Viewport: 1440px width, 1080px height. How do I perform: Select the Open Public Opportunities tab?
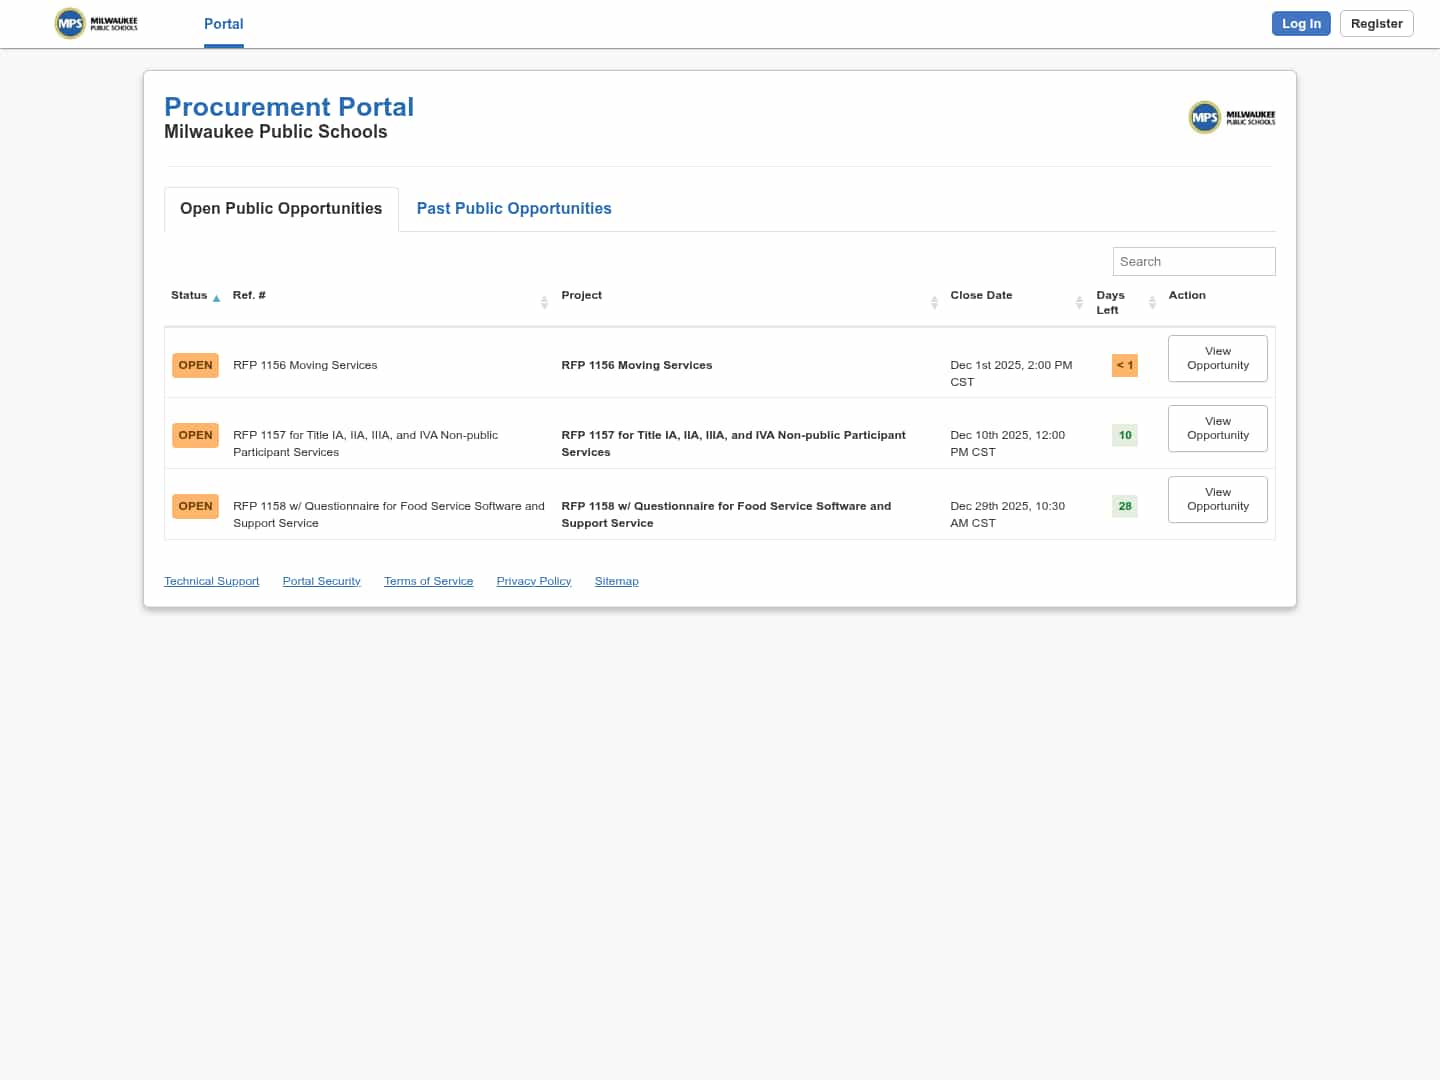pyautogui.click(x=281, y=208)
